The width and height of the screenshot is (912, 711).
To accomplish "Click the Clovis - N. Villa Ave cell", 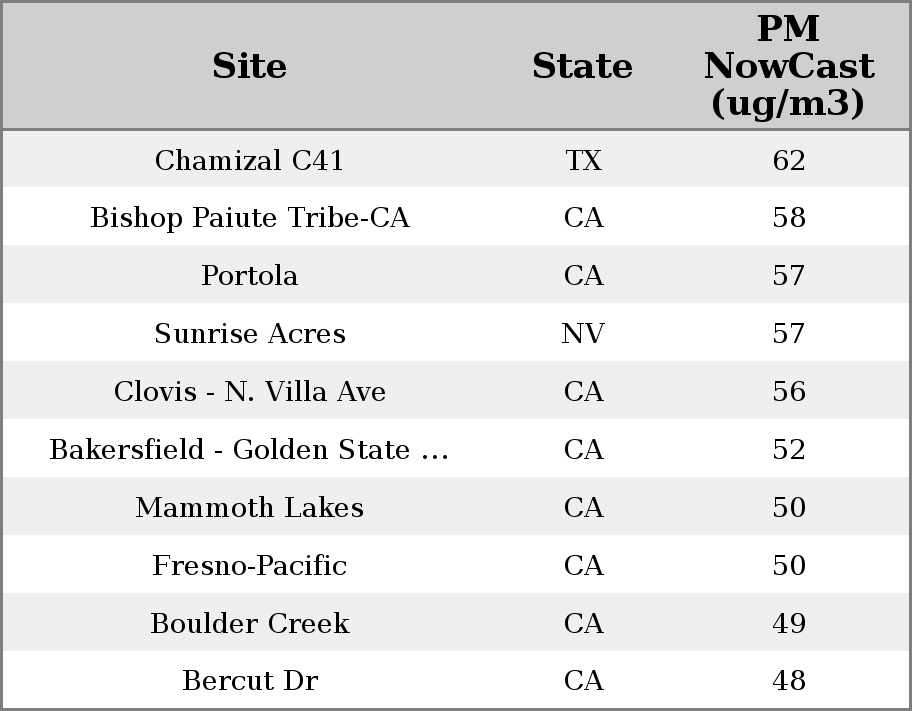I will point(249,392).
